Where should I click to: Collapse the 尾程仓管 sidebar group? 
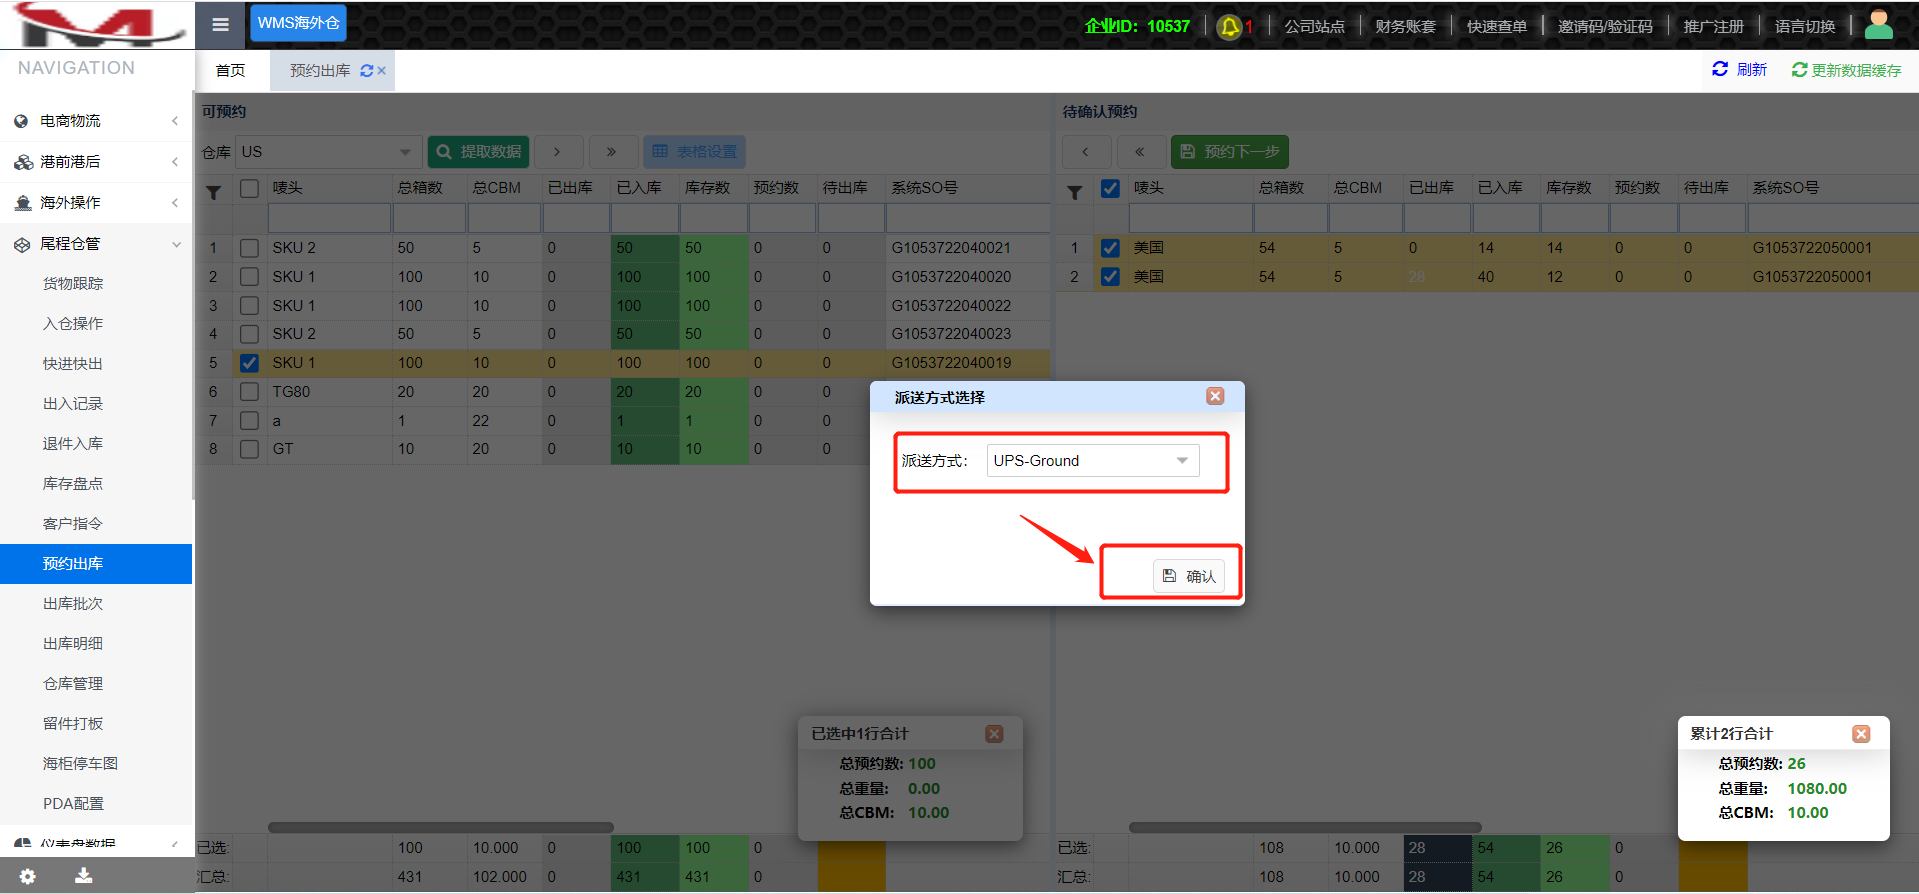96,244
